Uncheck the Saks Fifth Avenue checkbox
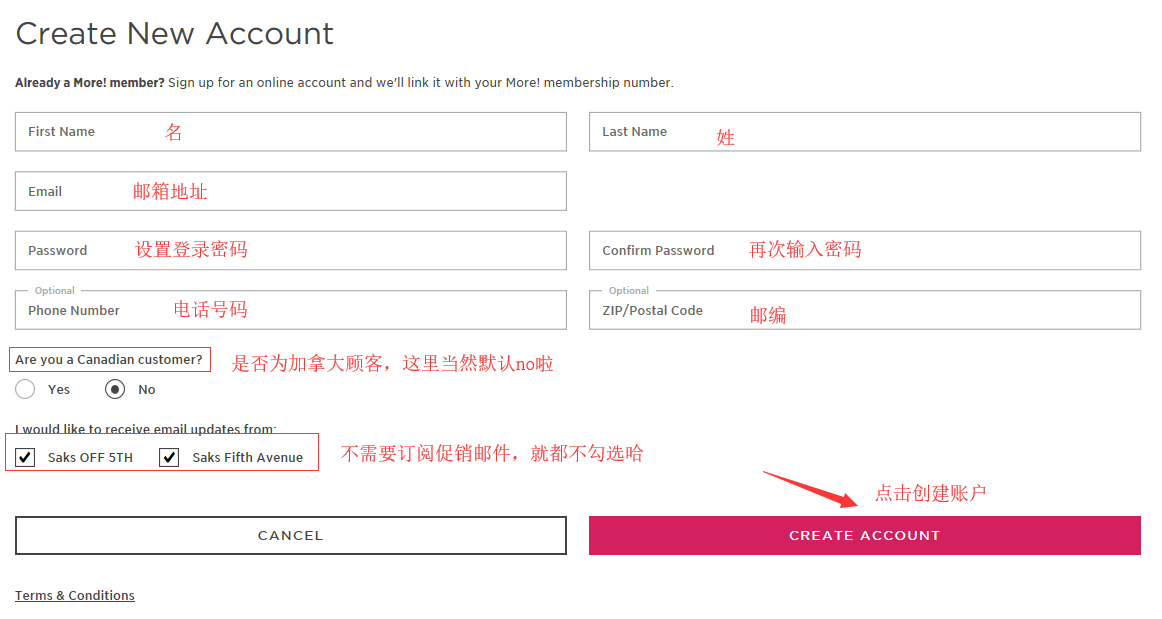1162x619 pixels. coord(170,457)
